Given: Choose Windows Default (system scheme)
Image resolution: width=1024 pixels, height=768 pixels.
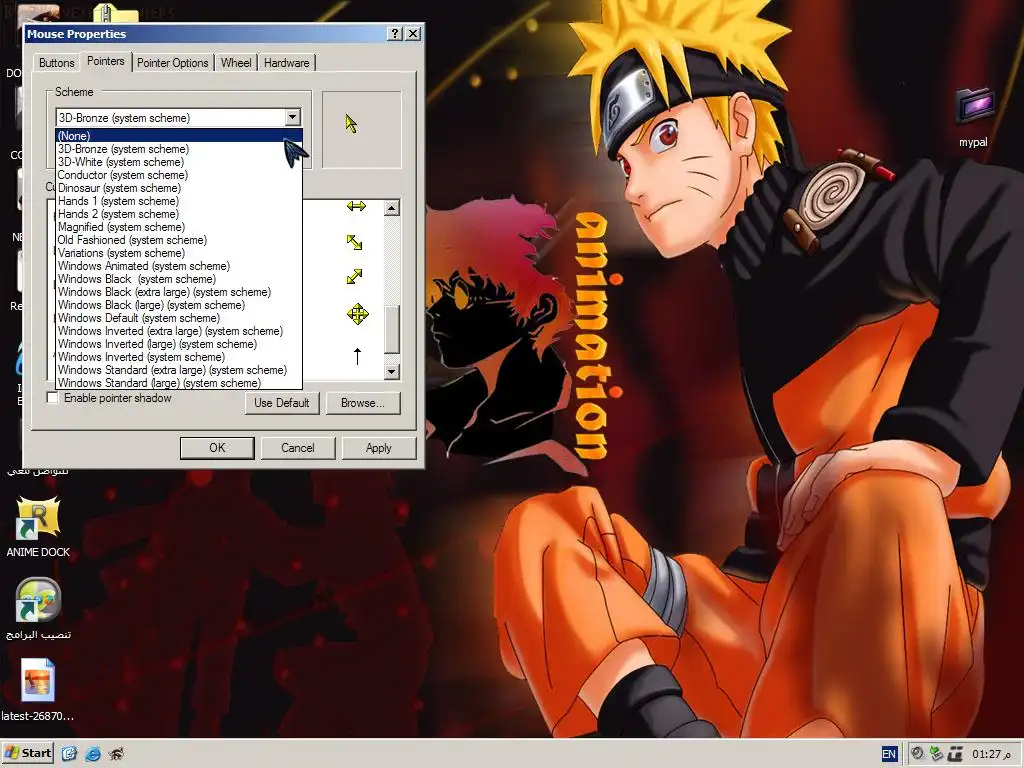Looking at the screenshot, I should pos(179,318).
